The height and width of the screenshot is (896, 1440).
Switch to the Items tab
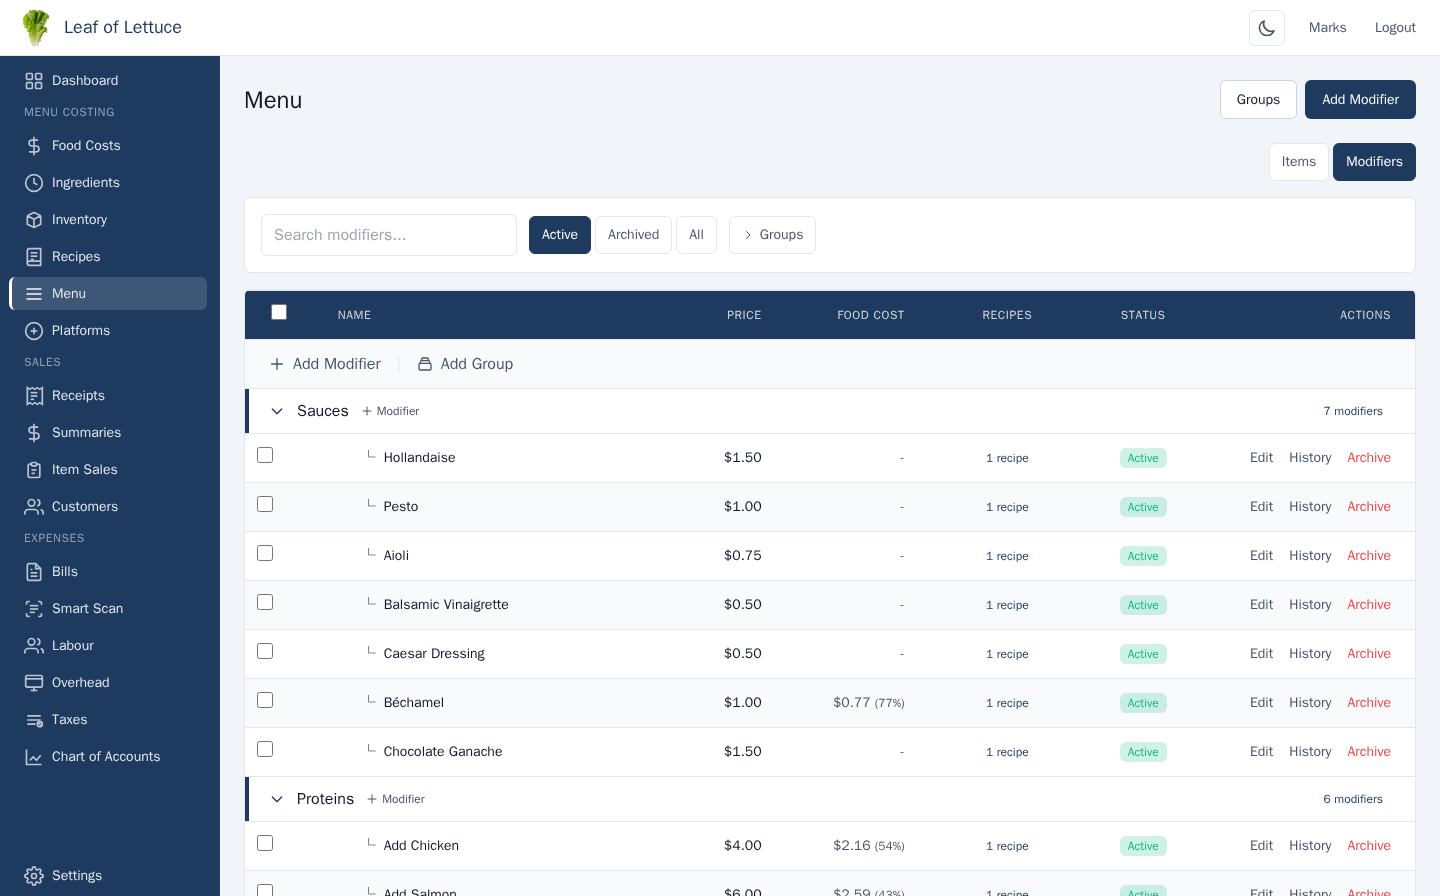(x=1298, y=162)
